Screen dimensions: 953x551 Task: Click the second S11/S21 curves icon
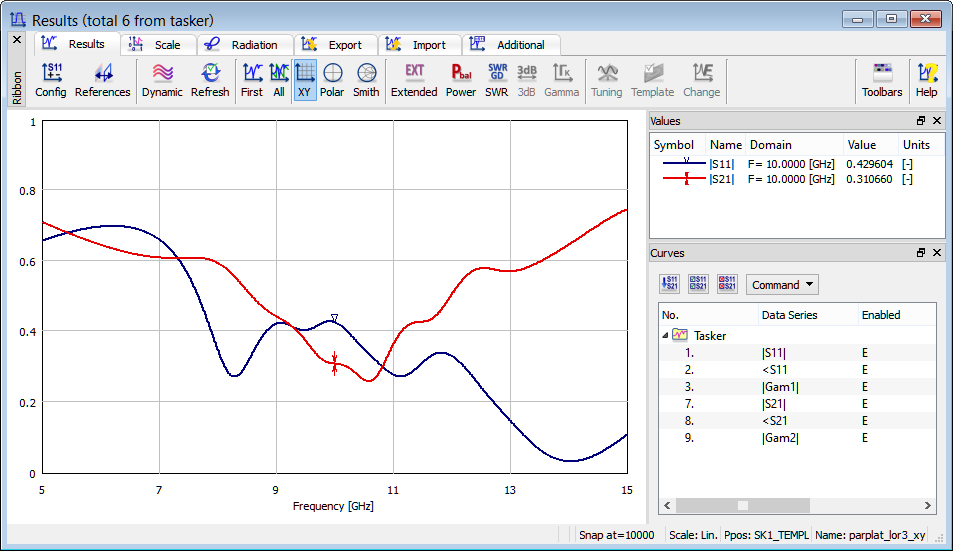(x=698, y=284)
